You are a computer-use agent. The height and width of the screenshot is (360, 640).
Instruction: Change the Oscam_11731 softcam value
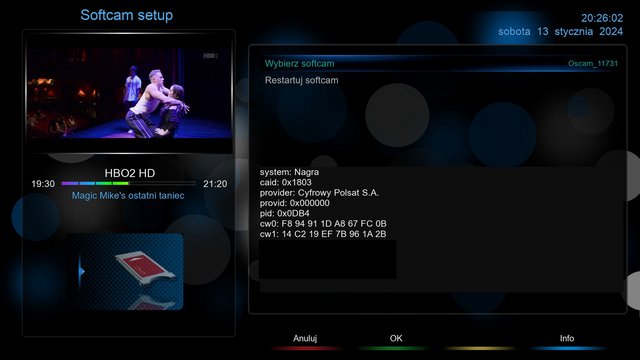click(593, 64)
